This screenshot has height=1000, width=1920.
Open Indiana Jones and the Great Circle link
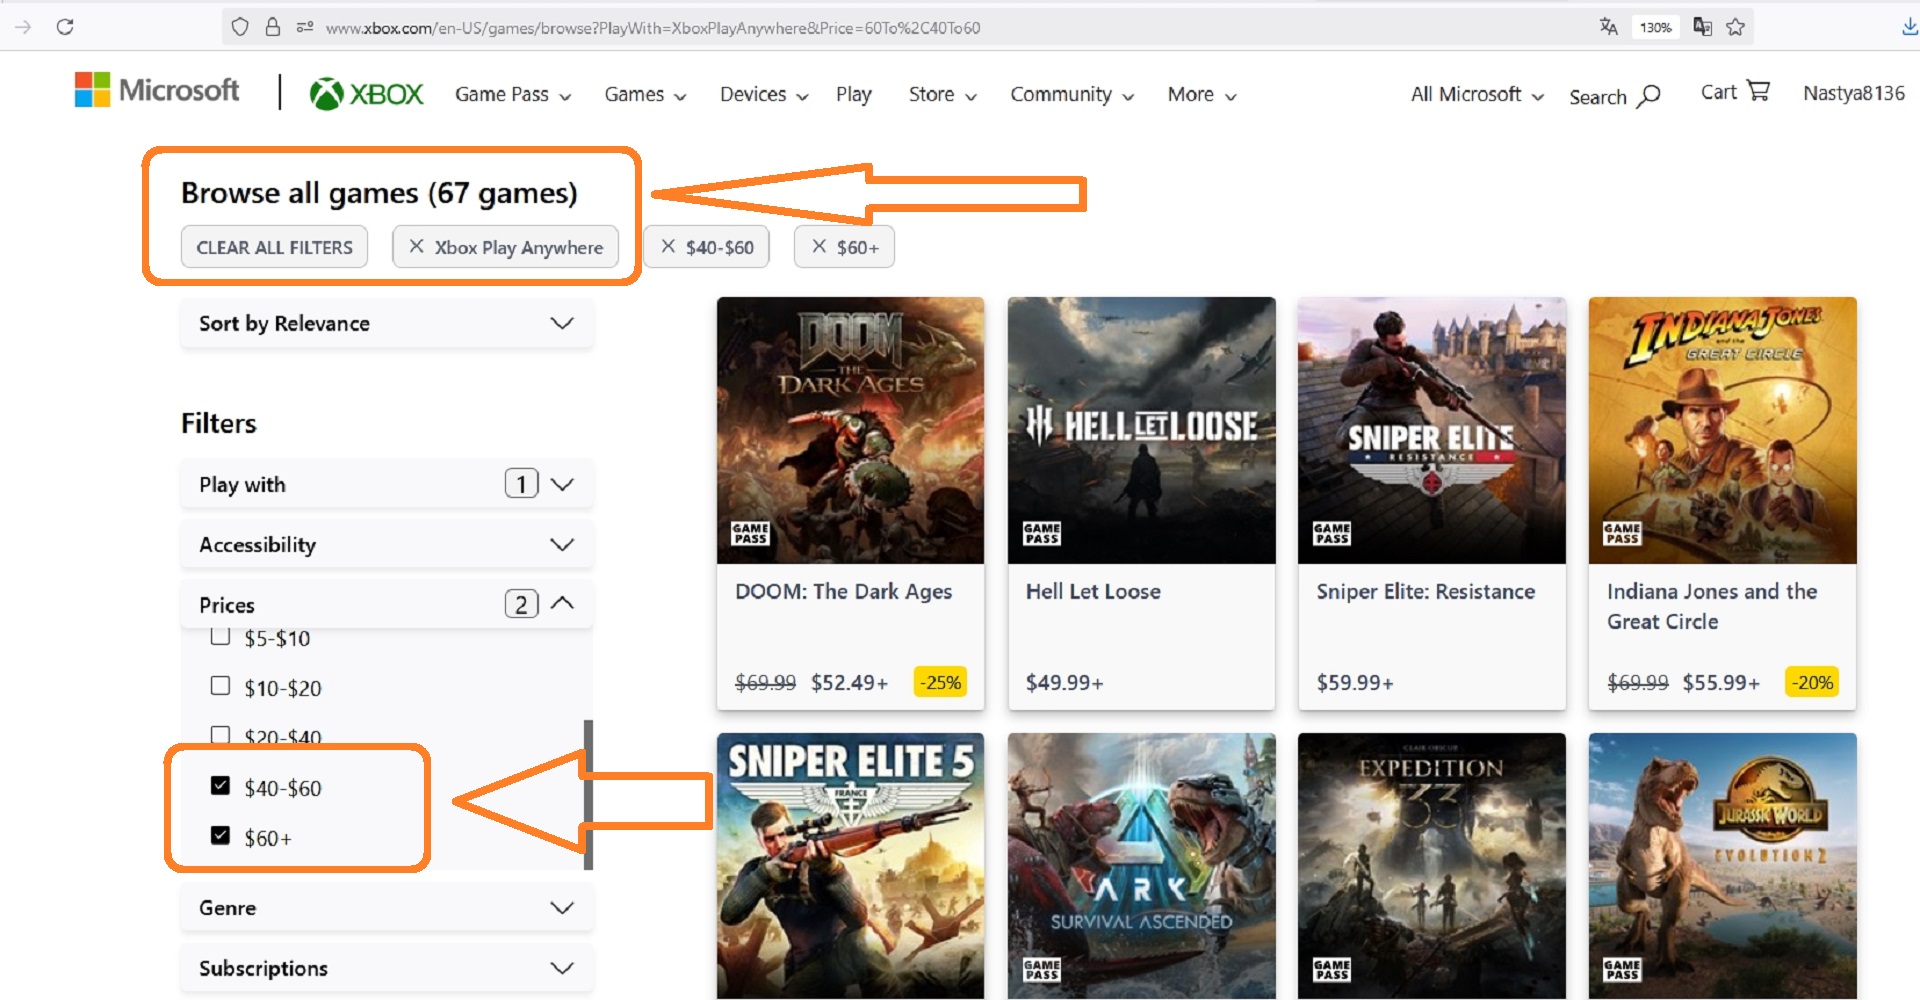pos(1712,606)
